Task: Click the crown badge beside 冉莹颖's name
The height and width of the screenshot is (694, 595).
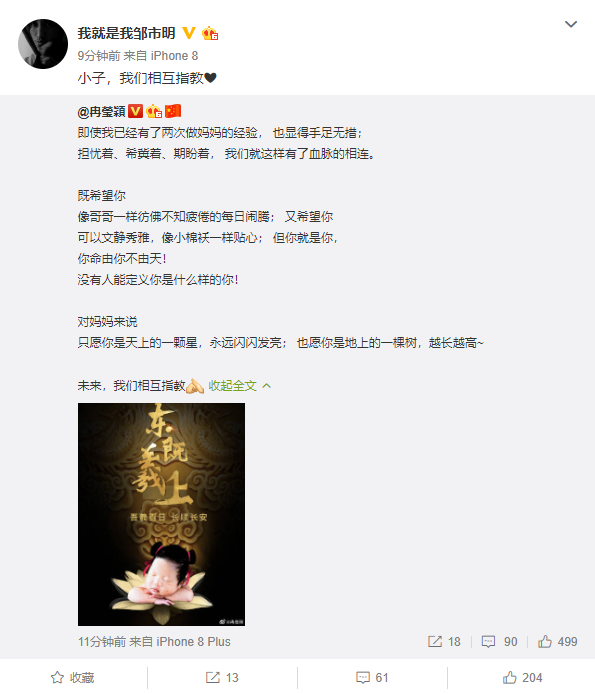Action: coord(154,111)
